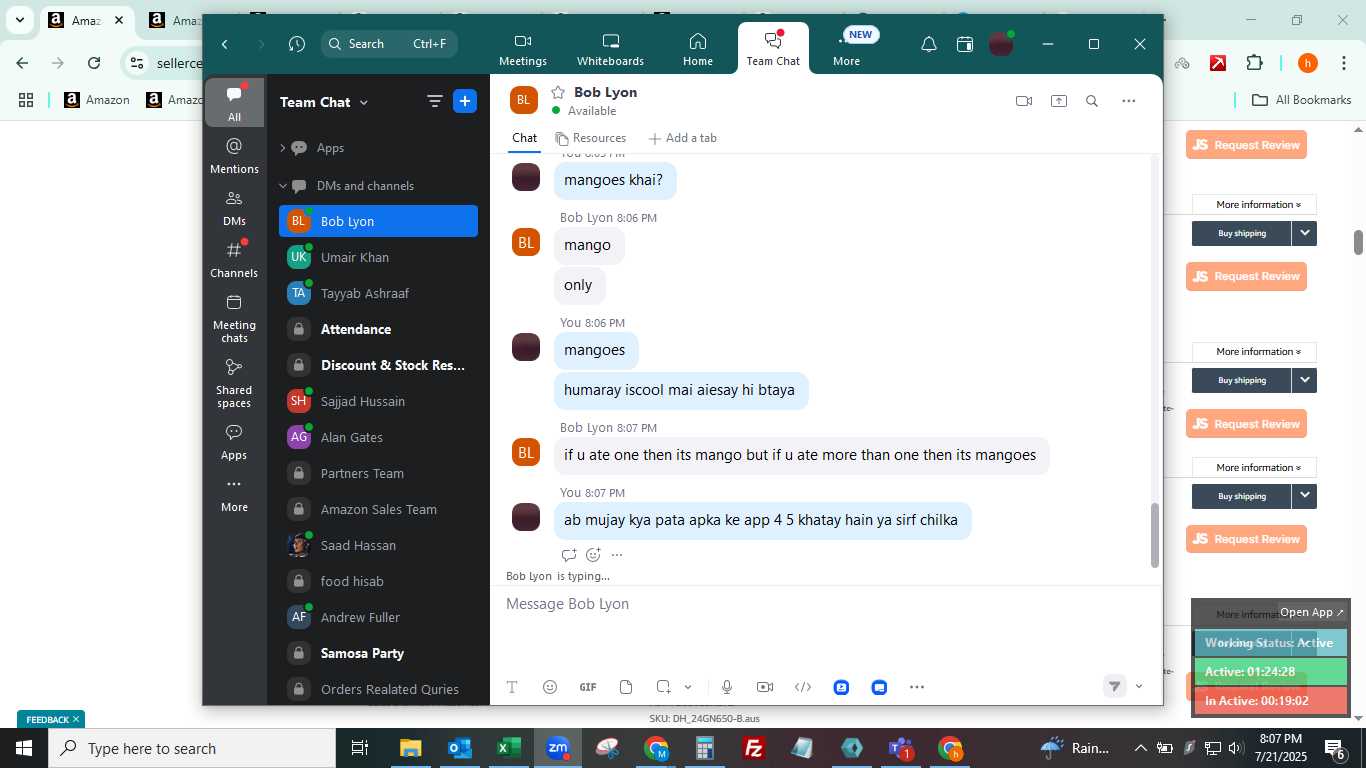
Task: Open the GIF picker
Action: (x=588, y=687)
